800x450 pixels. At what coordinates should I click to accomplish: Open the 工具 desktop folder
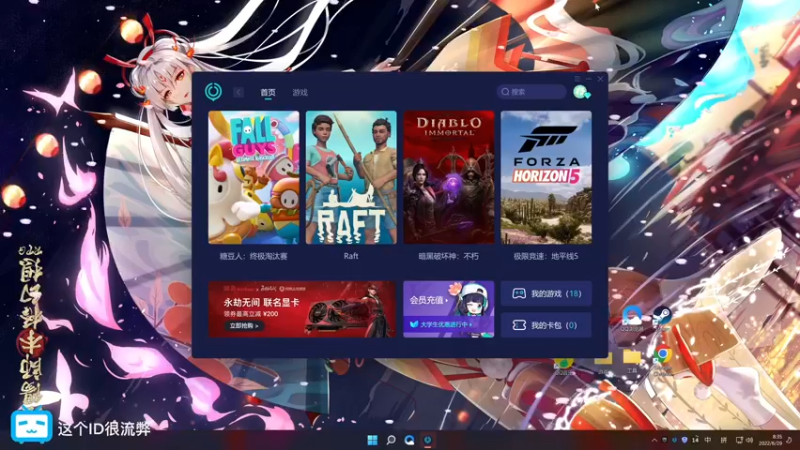[632, 361]
